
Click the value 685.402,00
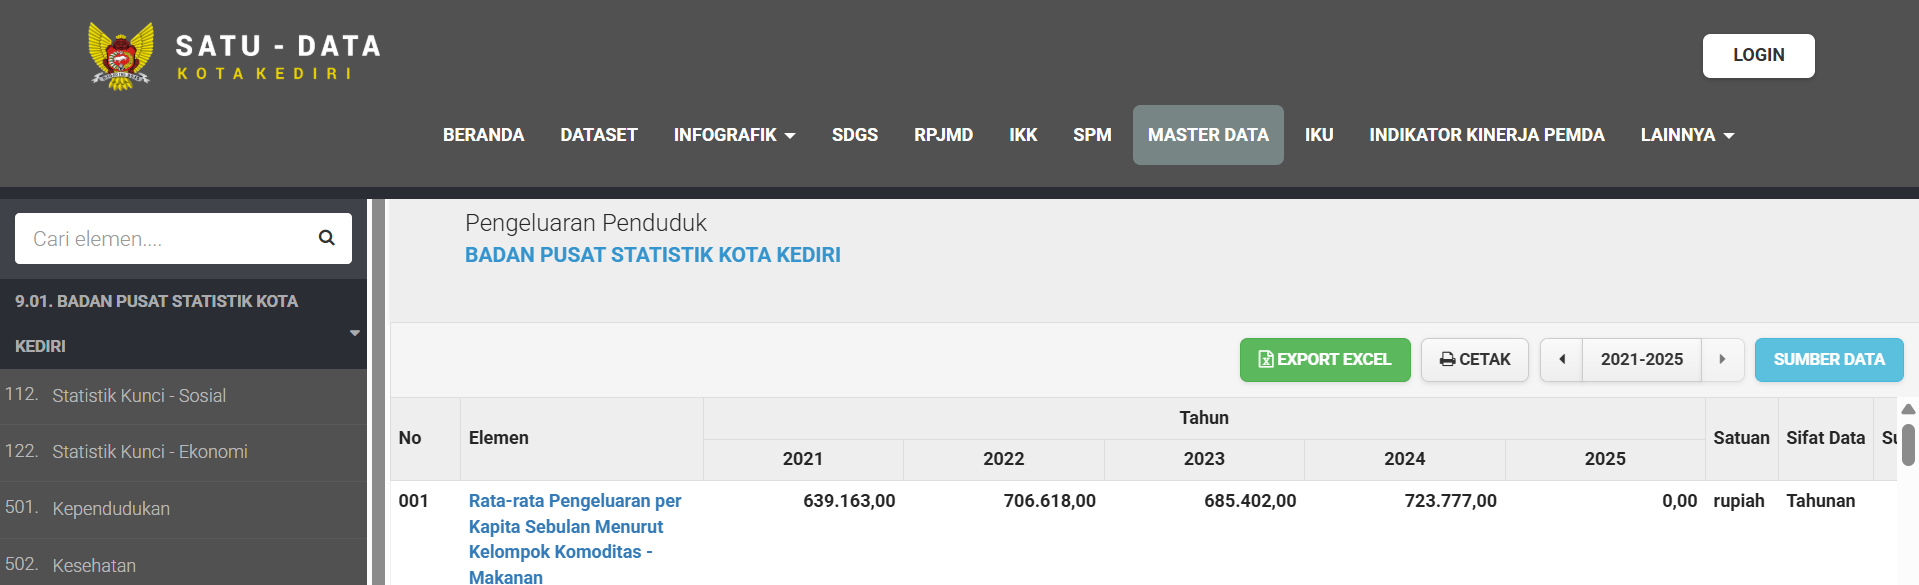(1250, 501)
